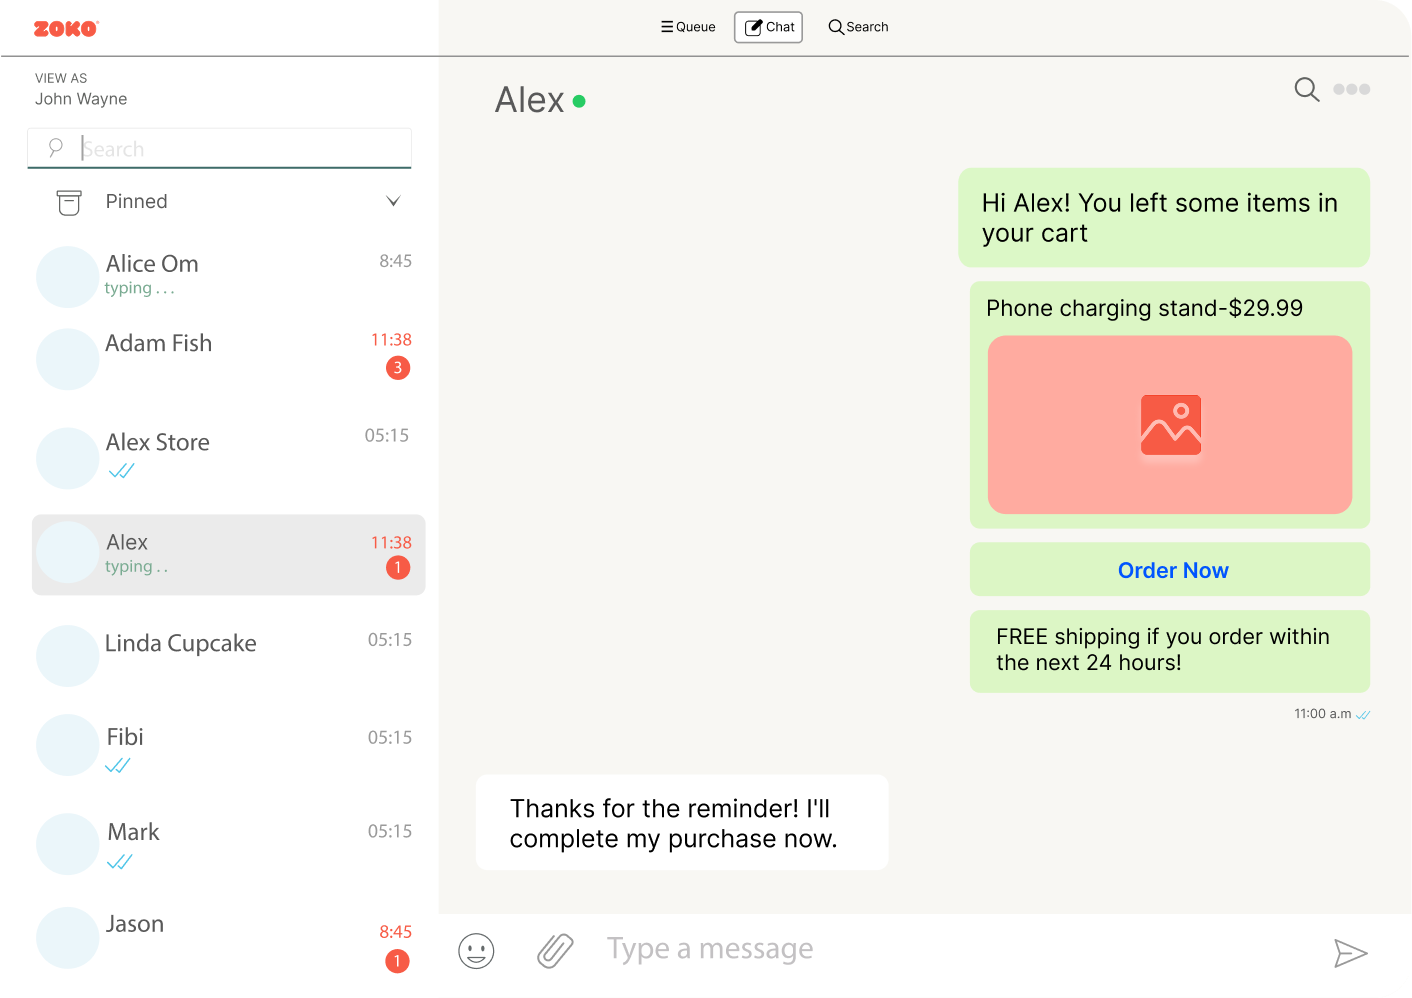Image resolution: width=1412 pixels, height=998 pixels.
Task: Click Alice Om's avatar
Action: [67, 277]
